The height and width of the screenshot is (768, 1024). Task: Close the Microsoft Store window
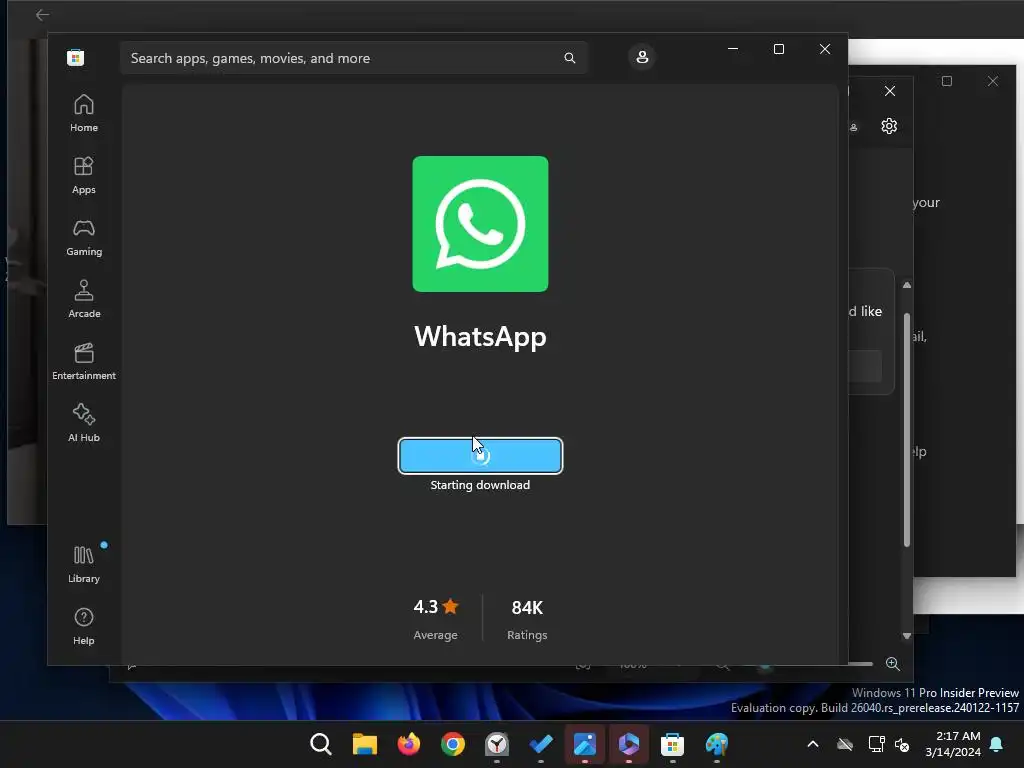825,49
